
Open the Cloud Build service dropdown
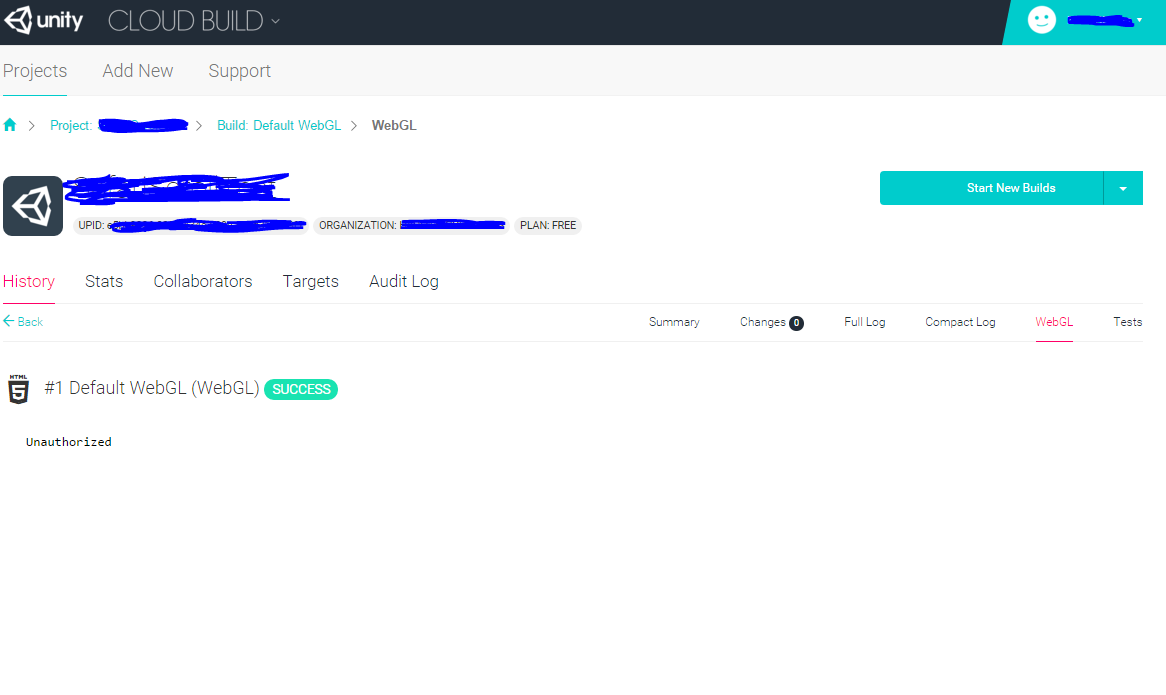[194, 21]
